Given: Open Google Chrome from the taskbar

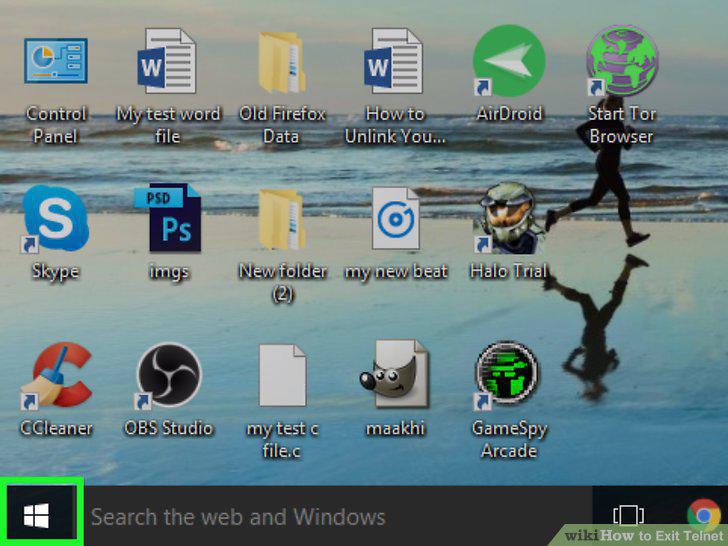Looking at the screenshot, I should [704, 514].
